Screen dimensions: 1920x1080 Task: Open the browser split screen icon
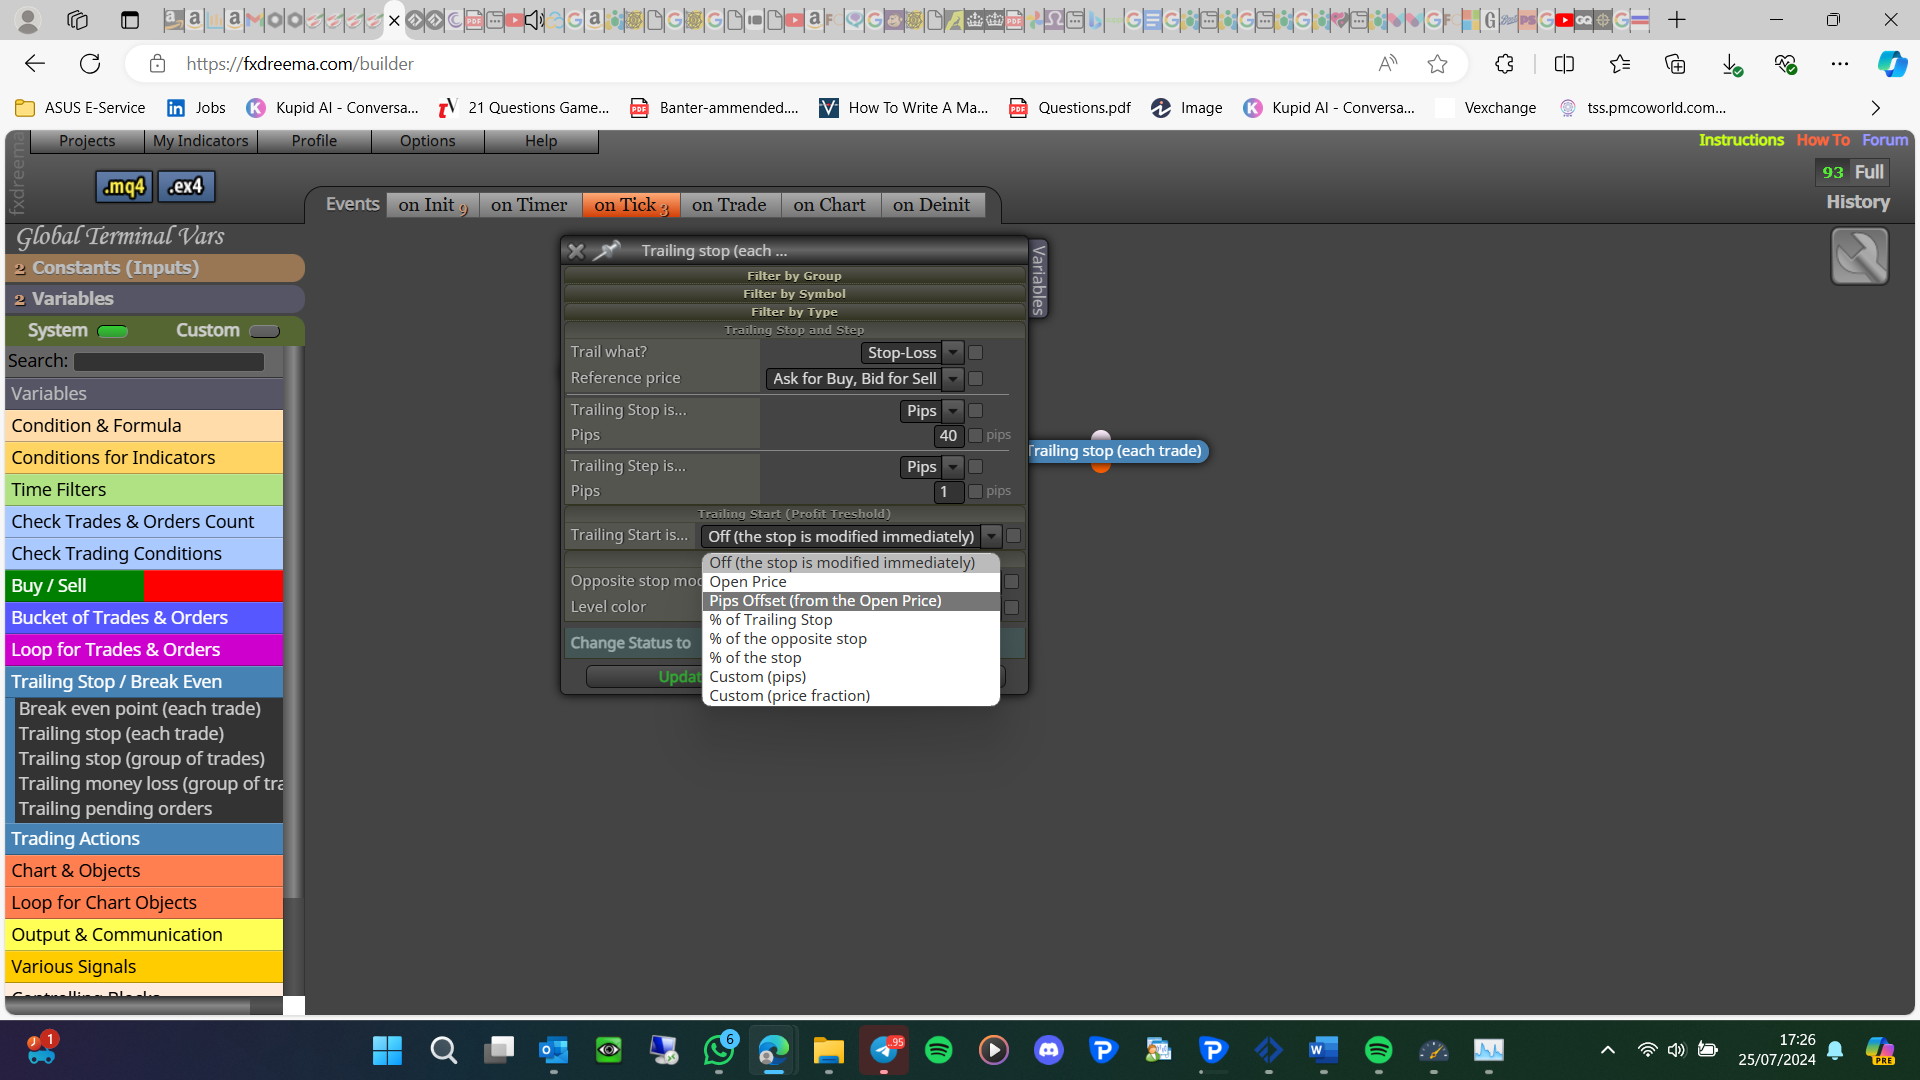coord(1564,64)
